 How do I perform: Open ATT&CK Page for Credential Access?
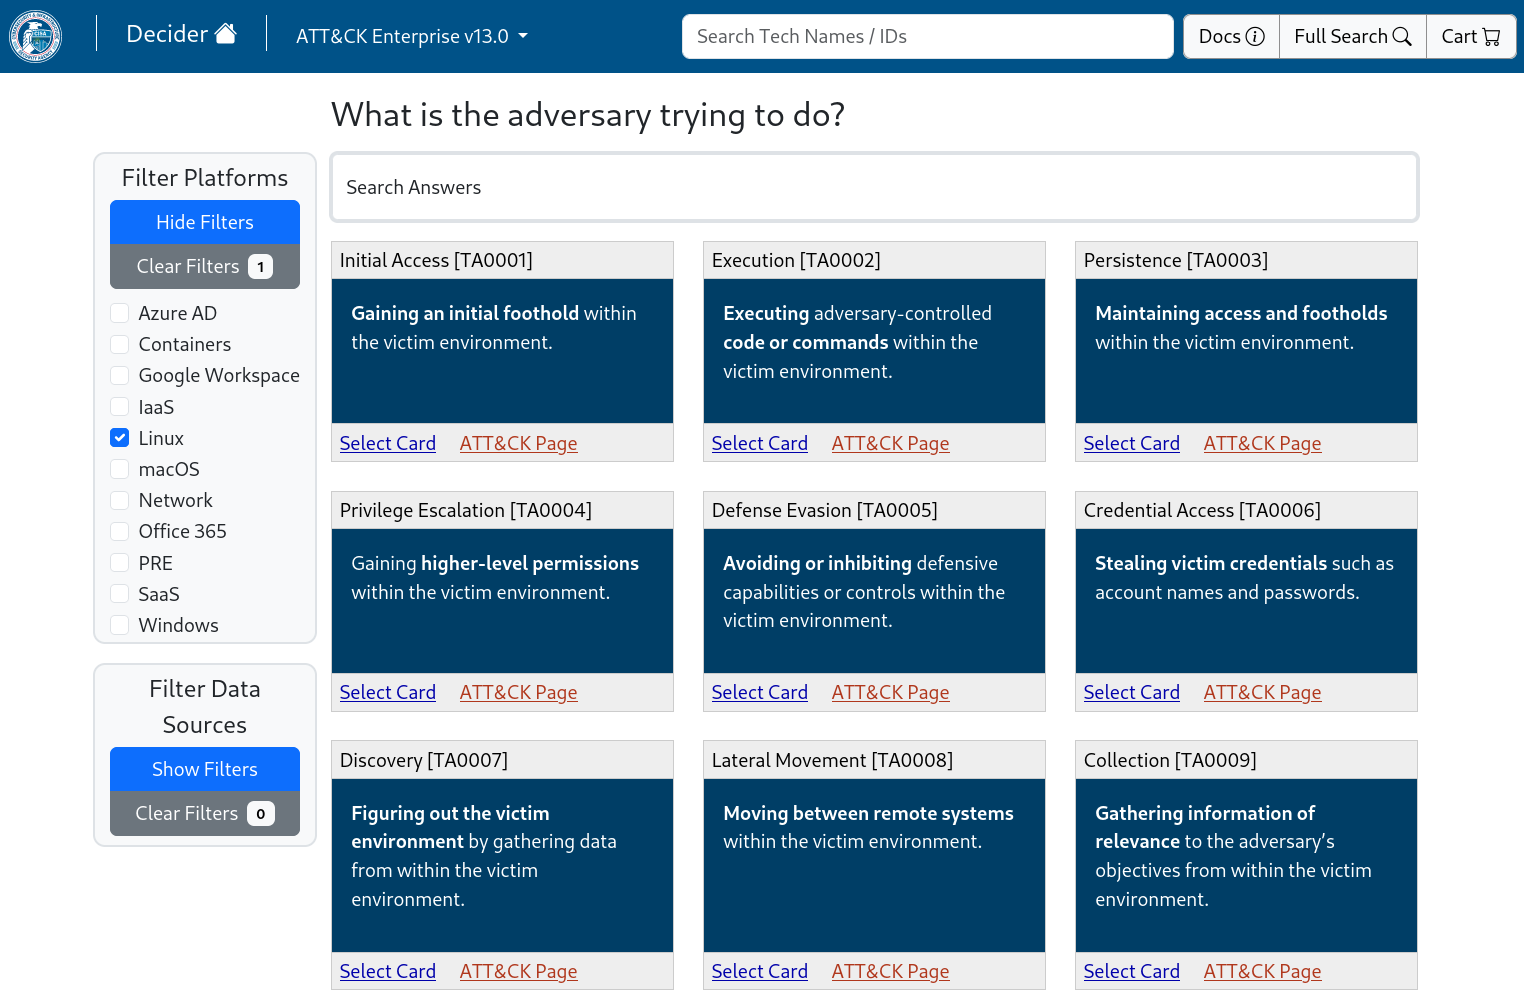(x=1262, y=693)
